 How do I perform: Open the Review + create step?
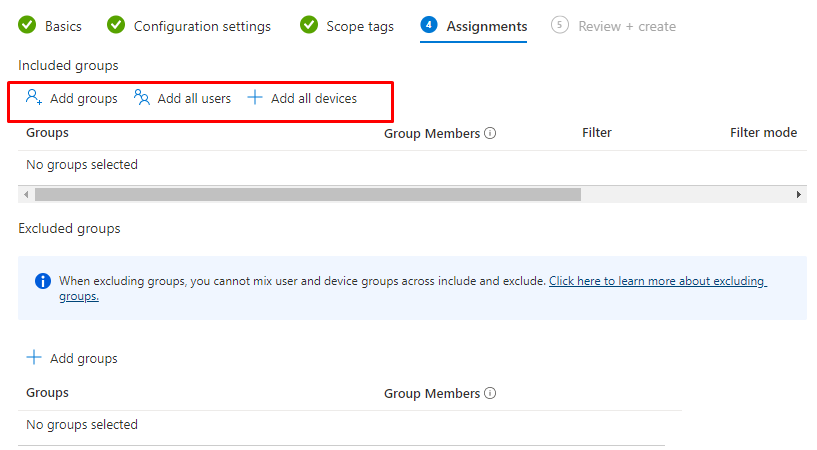pyautogui.click(x=626, y=26)
